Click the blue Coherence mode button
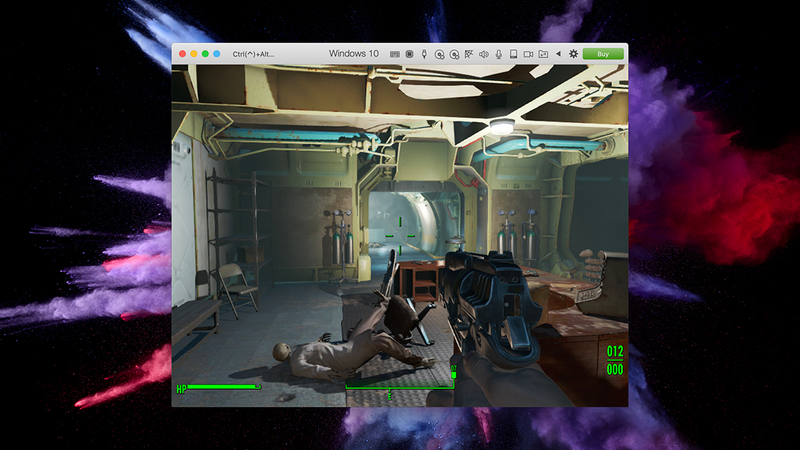Image resolution: width=800 pixels, height=450 pixels. click(217, 54)
